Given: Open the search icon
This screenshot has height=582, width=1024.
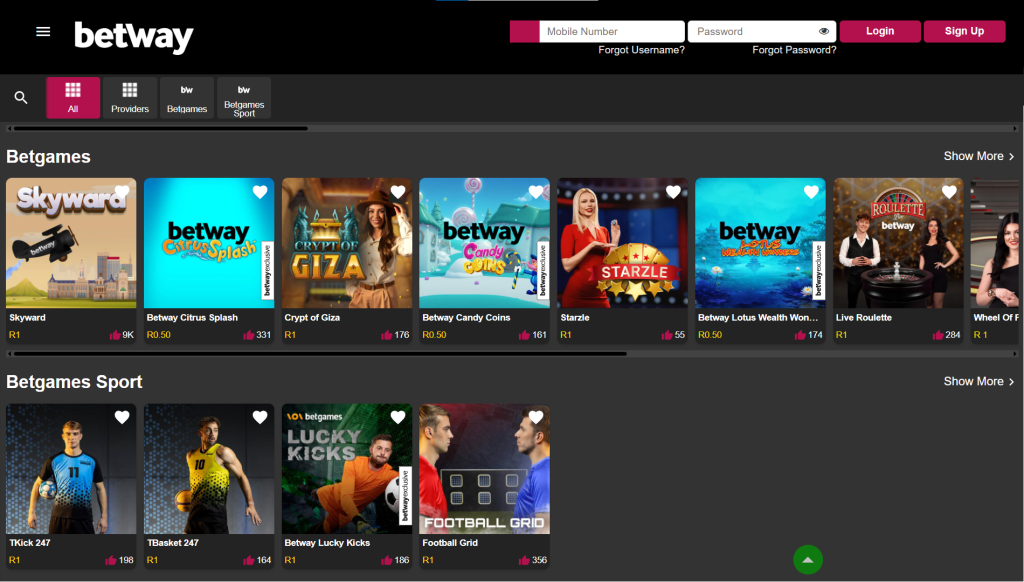Looking at the screenshot, I should 21,97.
